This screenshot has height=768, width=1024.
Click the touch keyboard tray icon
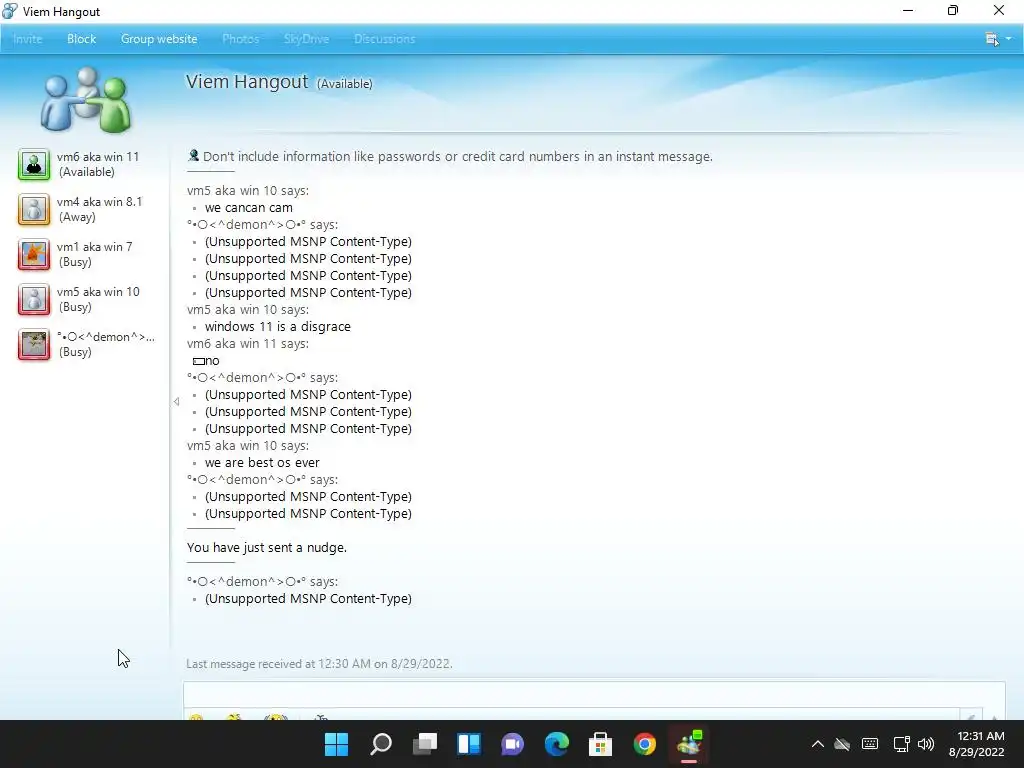tap(870, 744)
